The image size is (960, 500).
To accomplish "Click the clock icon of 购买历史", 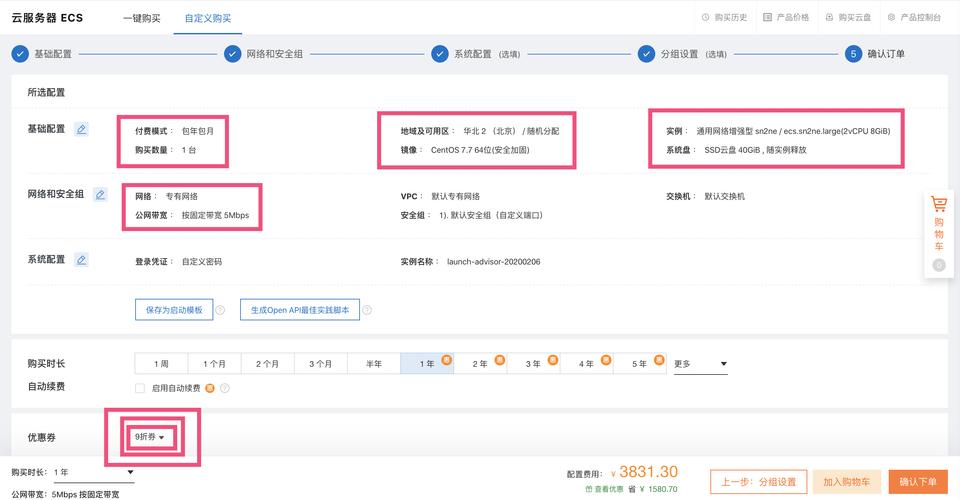I will point(705,17).
